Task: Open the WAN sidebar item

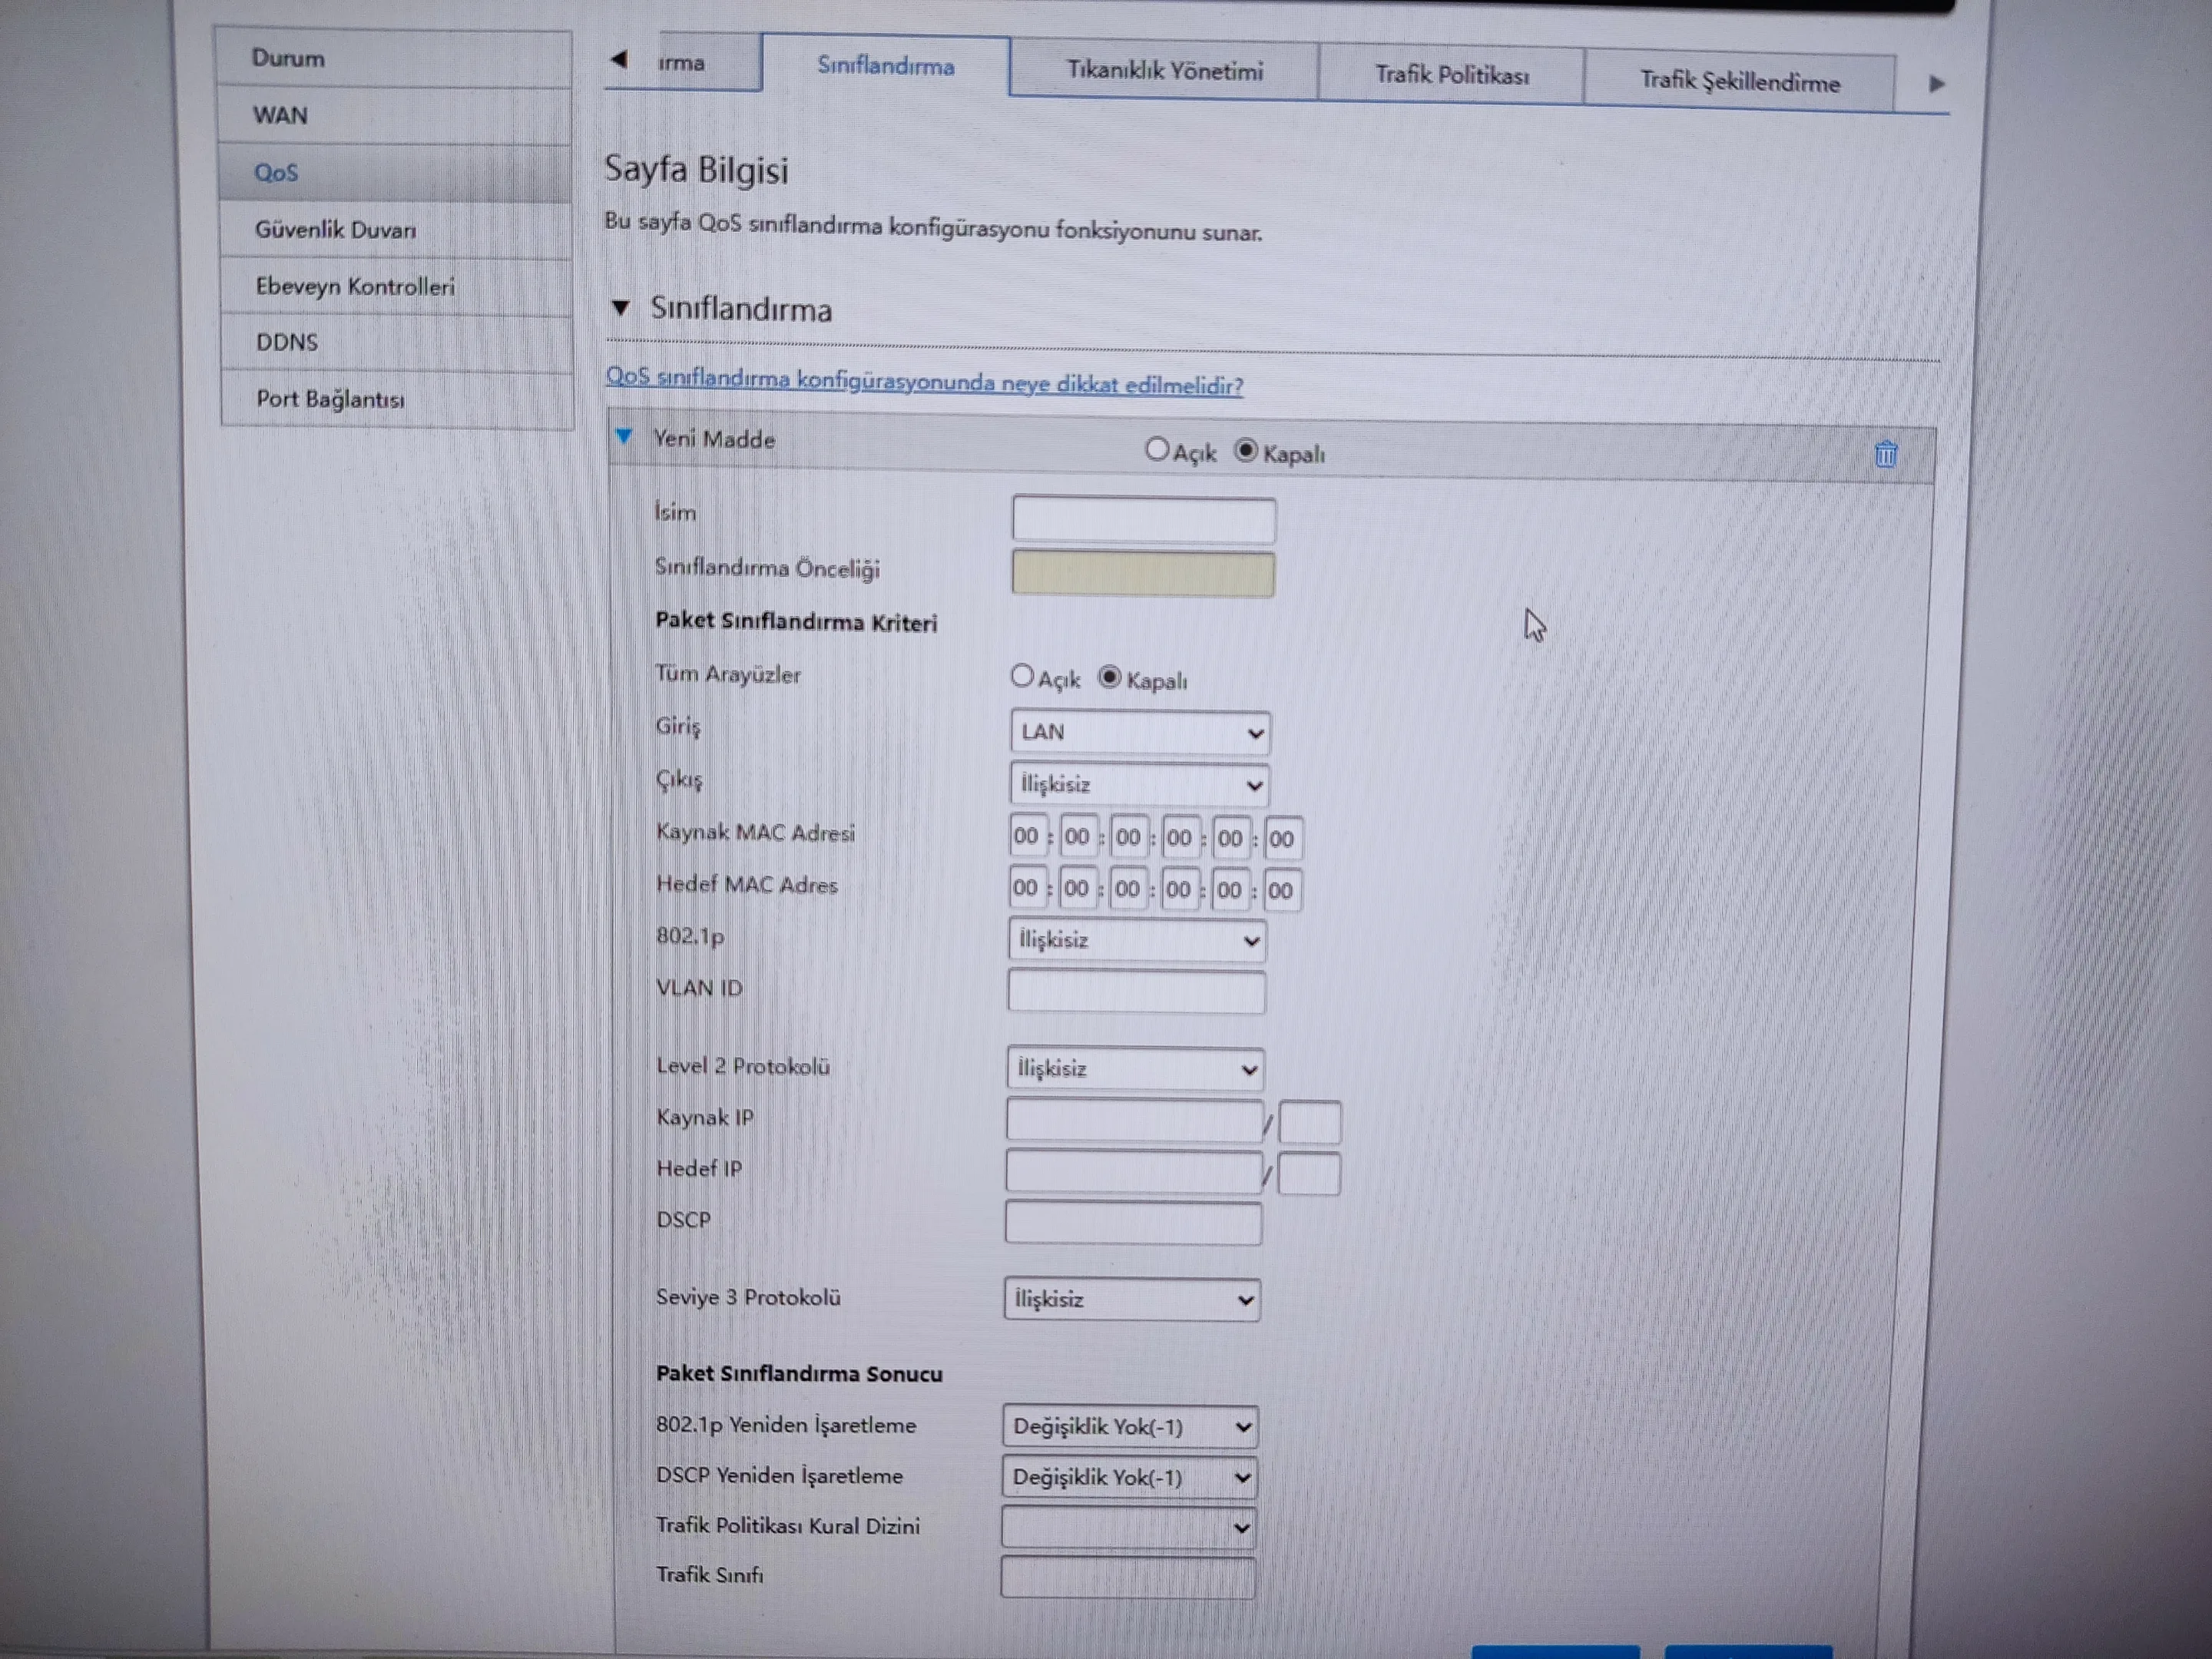Action: (395, 115)
